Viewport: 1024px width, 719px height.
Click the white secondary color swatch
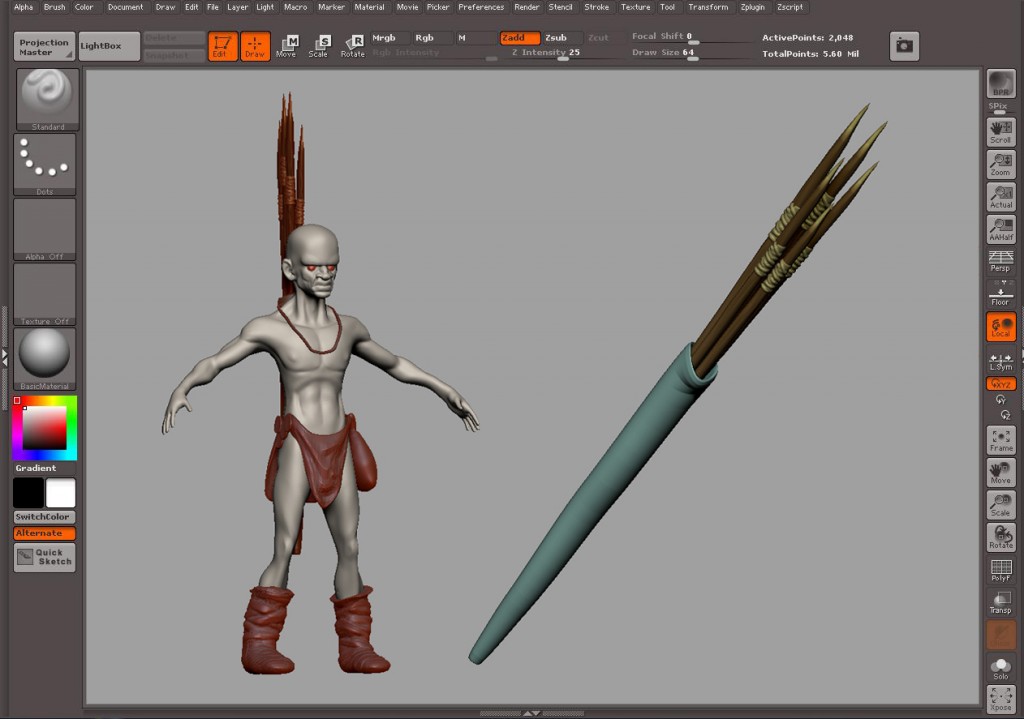(x=61, y=493)
